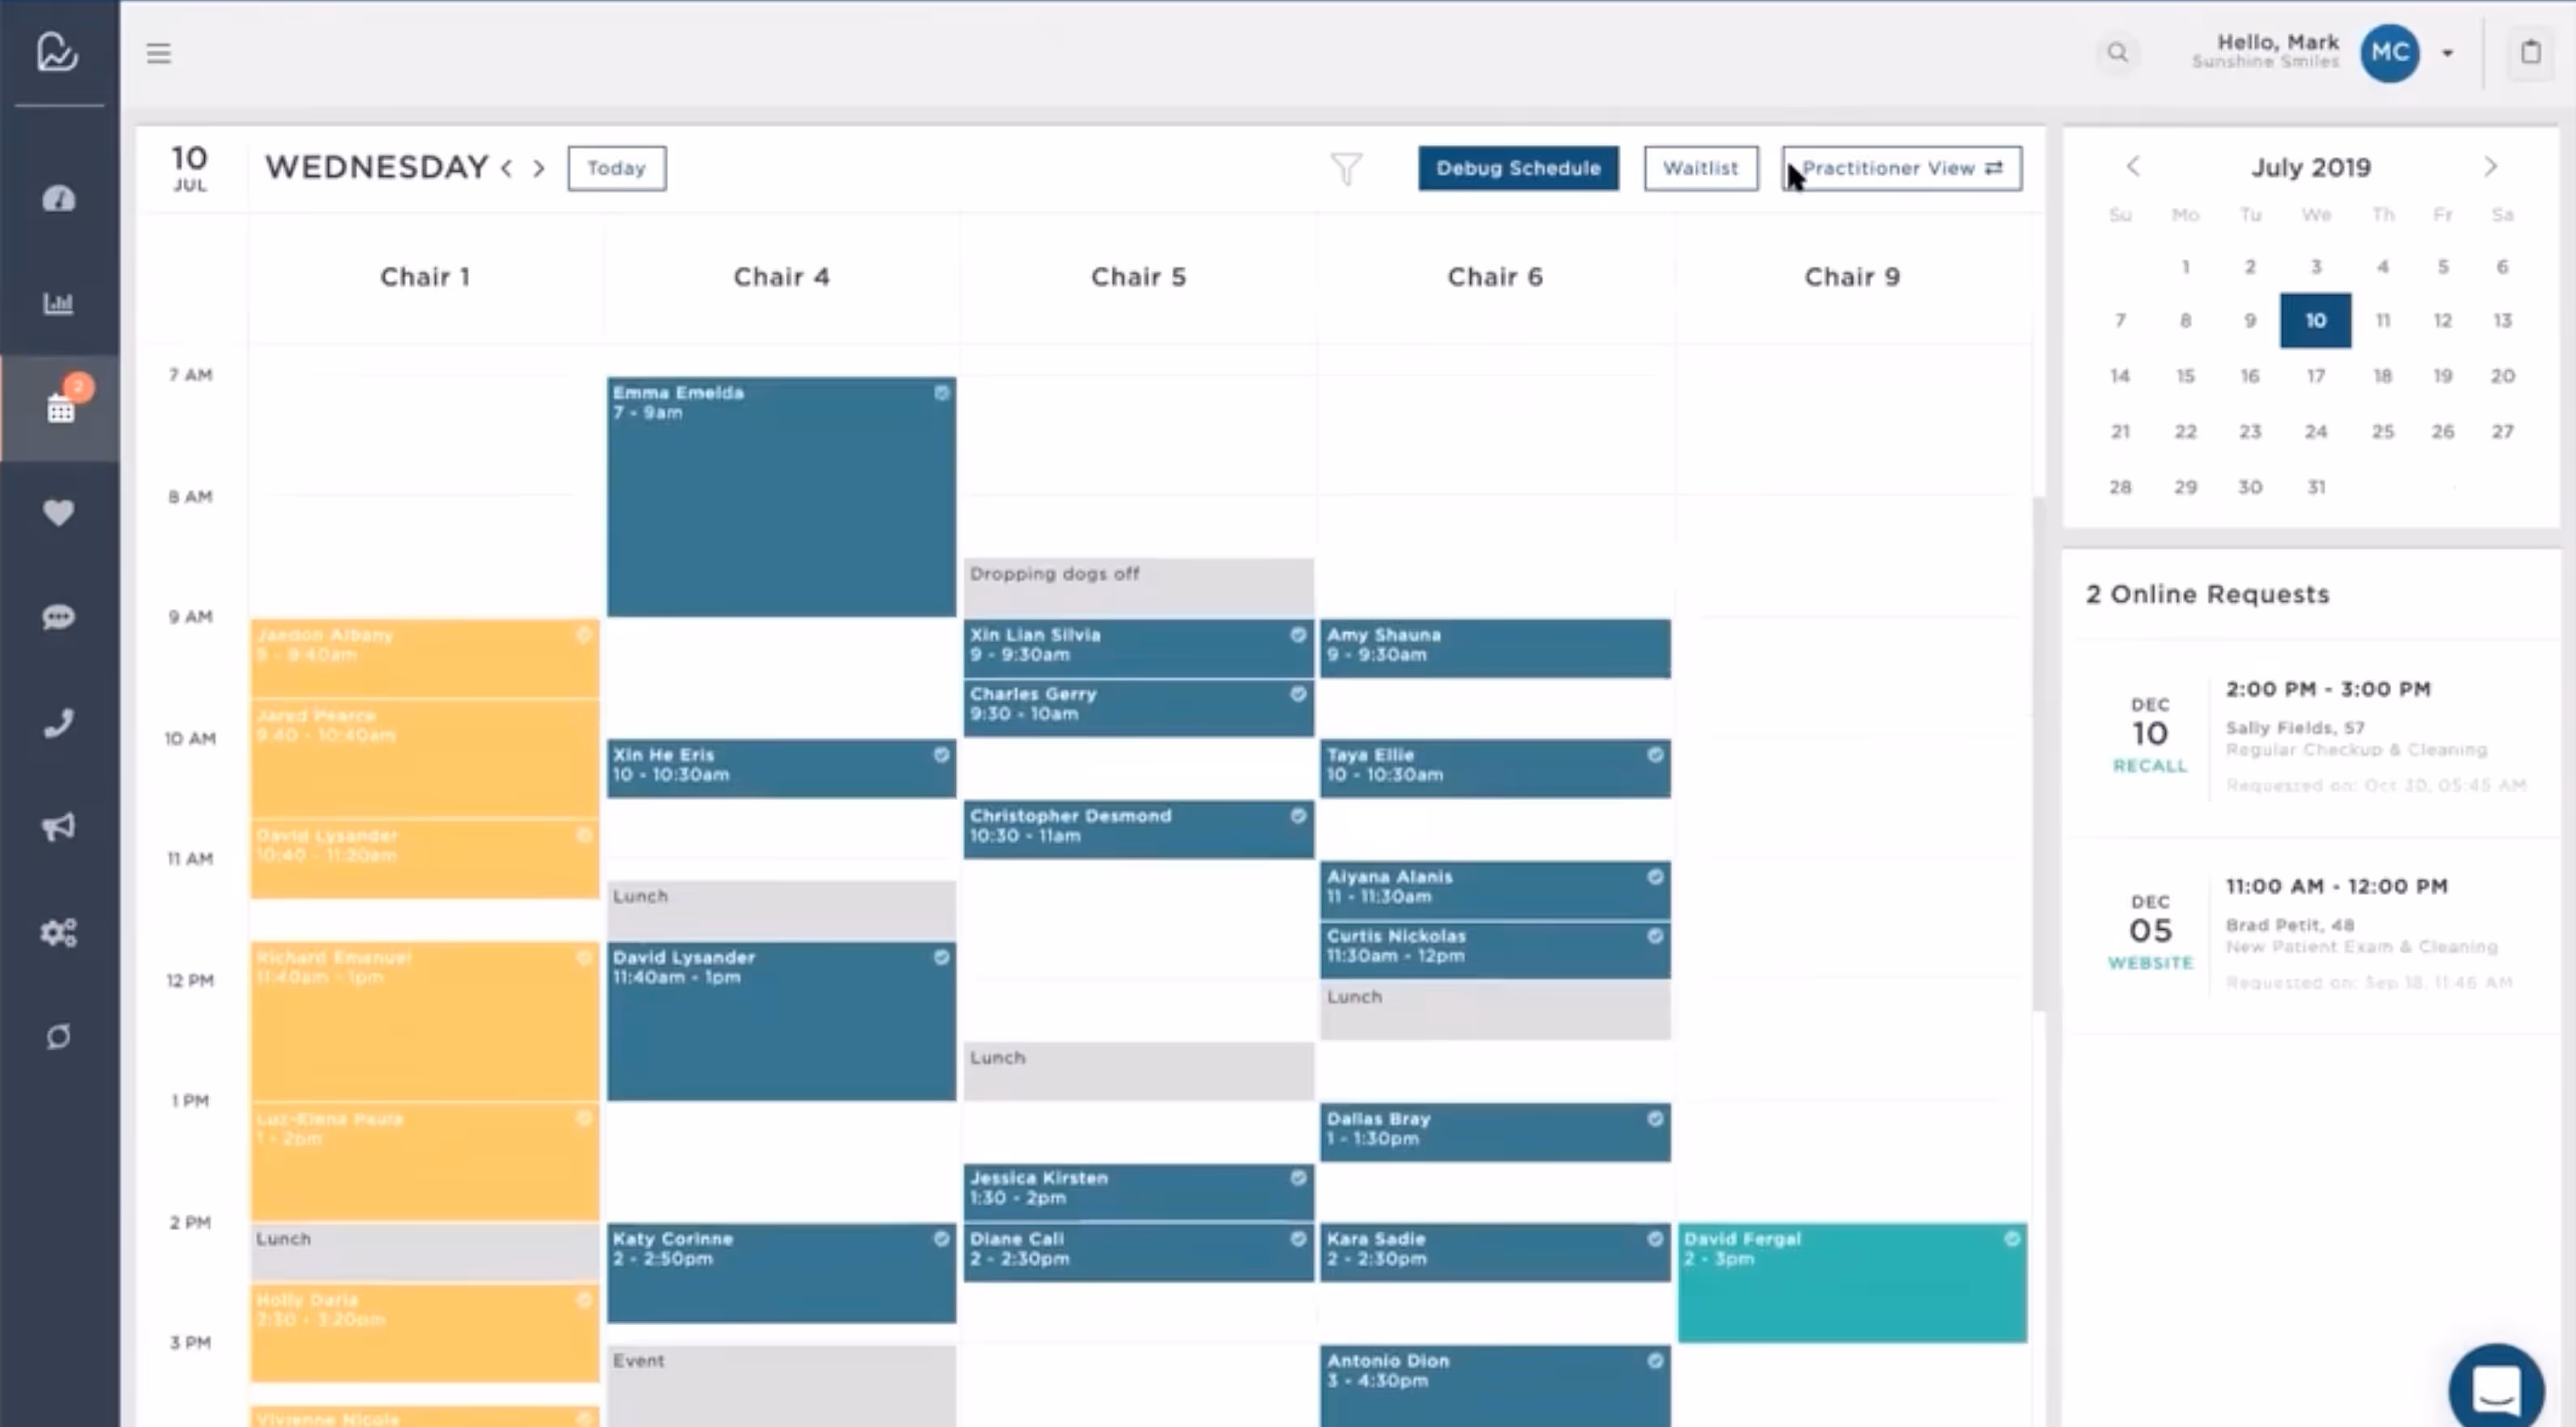Open the calendar schedule sidebar icon

tap(60, 408)
